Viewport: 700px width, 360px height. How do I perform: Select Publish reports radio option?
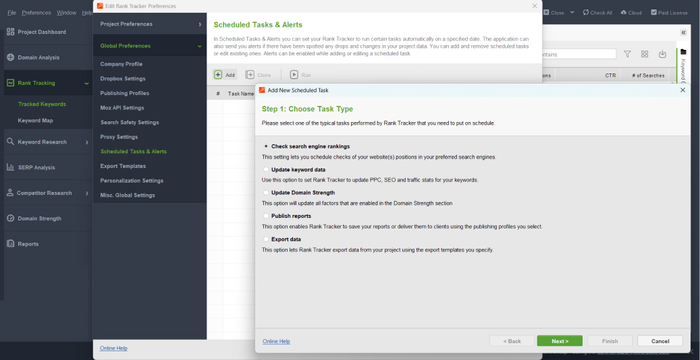coord(266,216)
